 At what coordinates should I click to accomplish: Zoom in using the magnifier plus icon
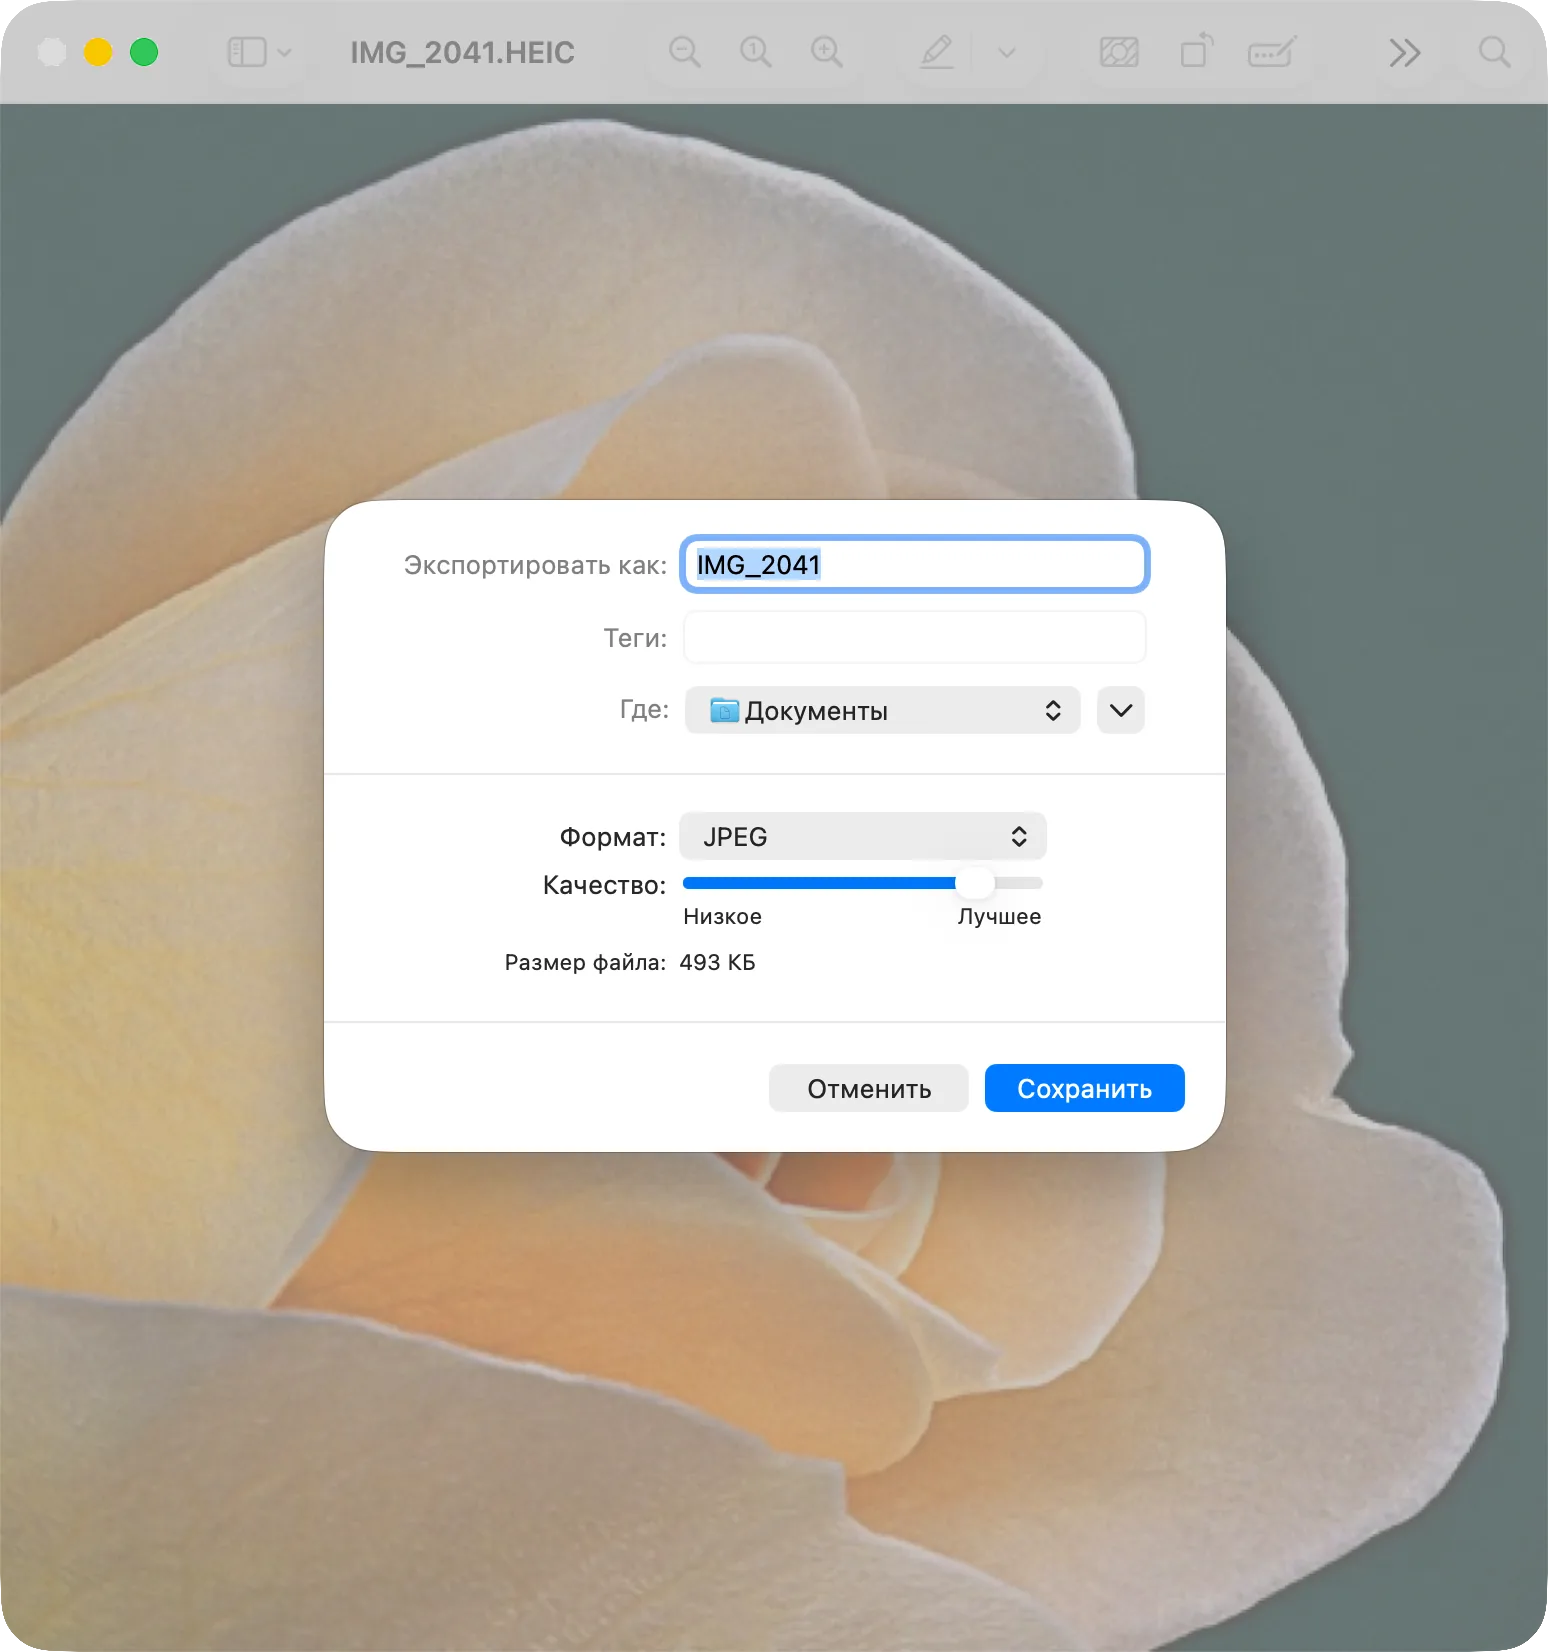point(827,52)
